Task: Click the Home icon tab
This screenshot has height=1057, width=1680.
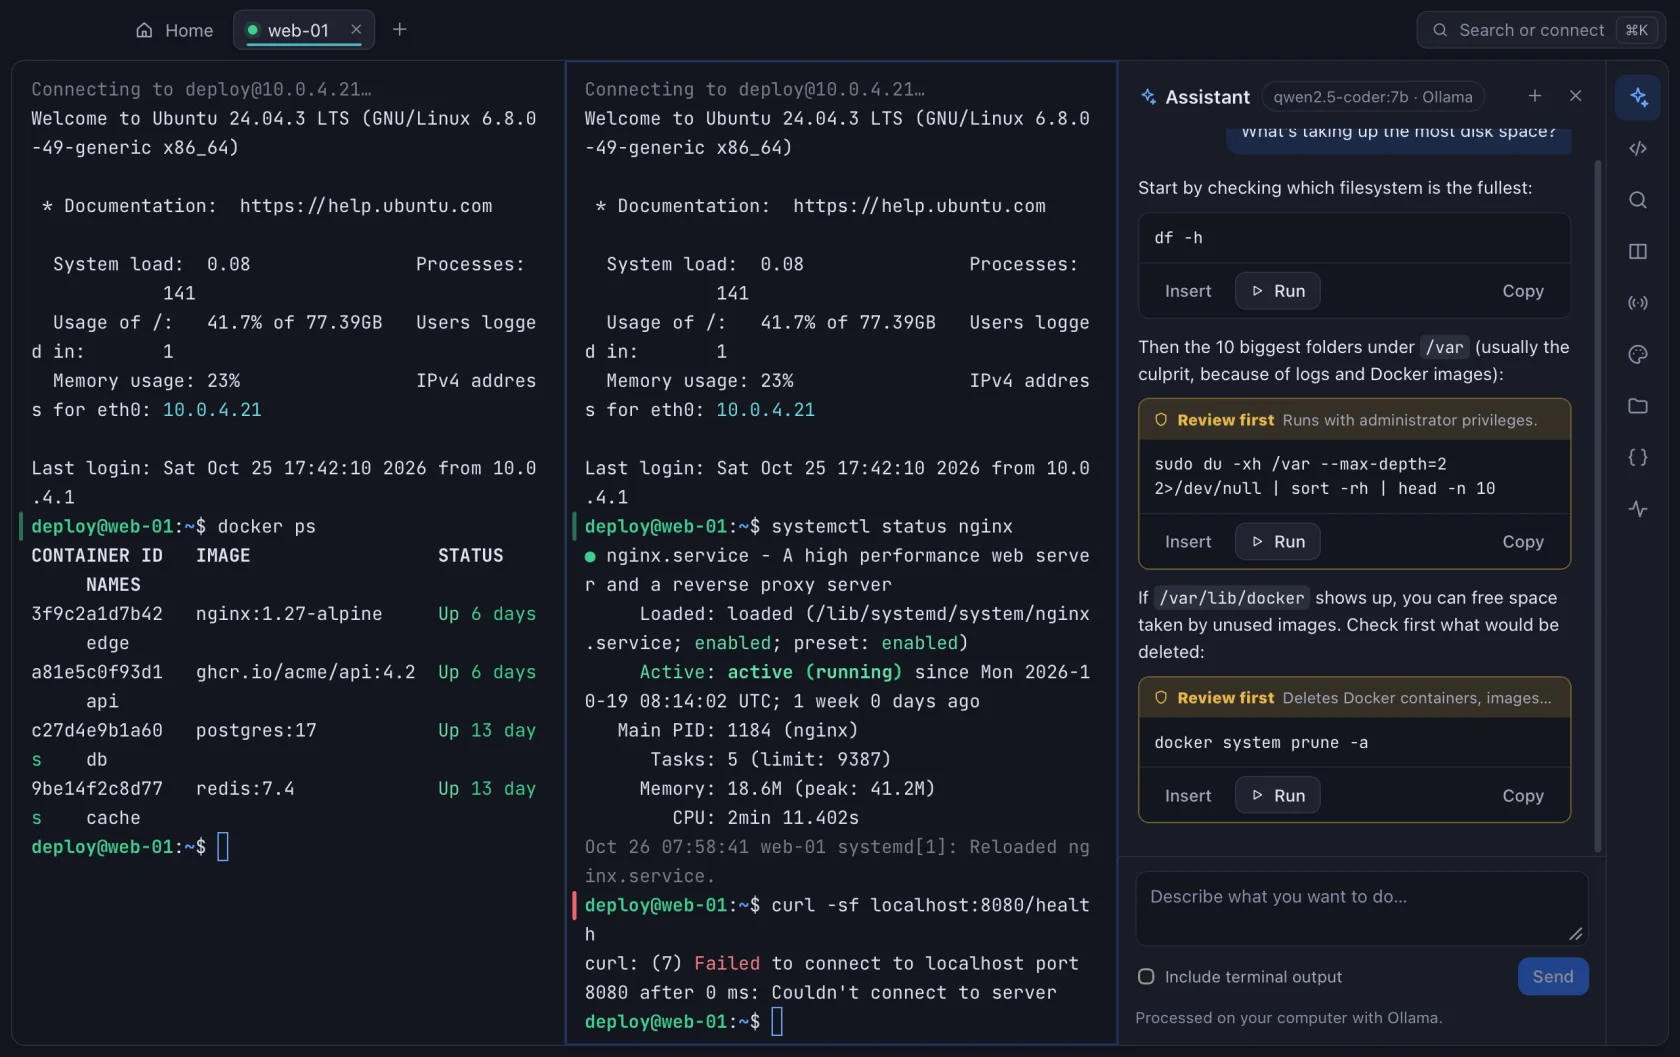Action: pyautogui.click(x=174, y=30)
